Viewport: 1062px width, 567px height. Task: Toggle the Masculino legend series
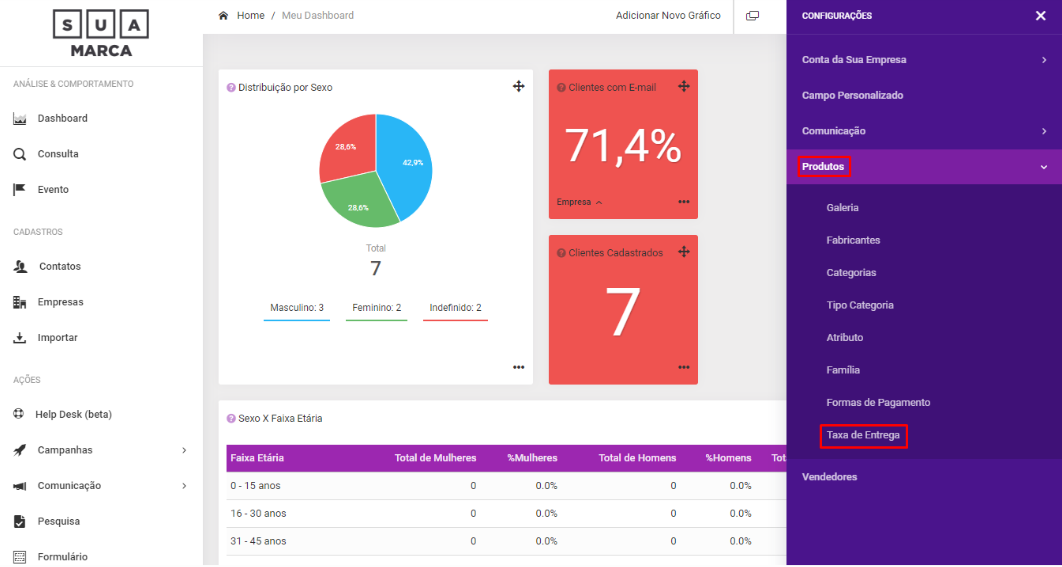(297, 308)
